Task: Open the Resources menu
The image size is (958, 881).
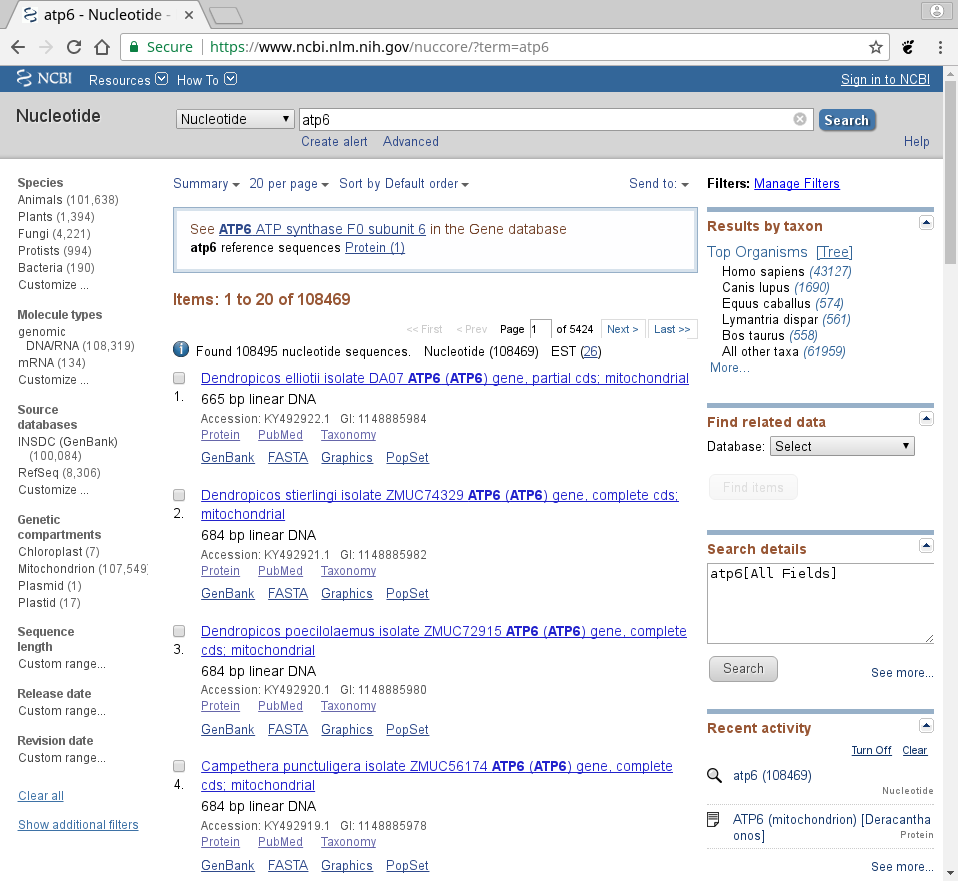Action: tap(127, 80)
